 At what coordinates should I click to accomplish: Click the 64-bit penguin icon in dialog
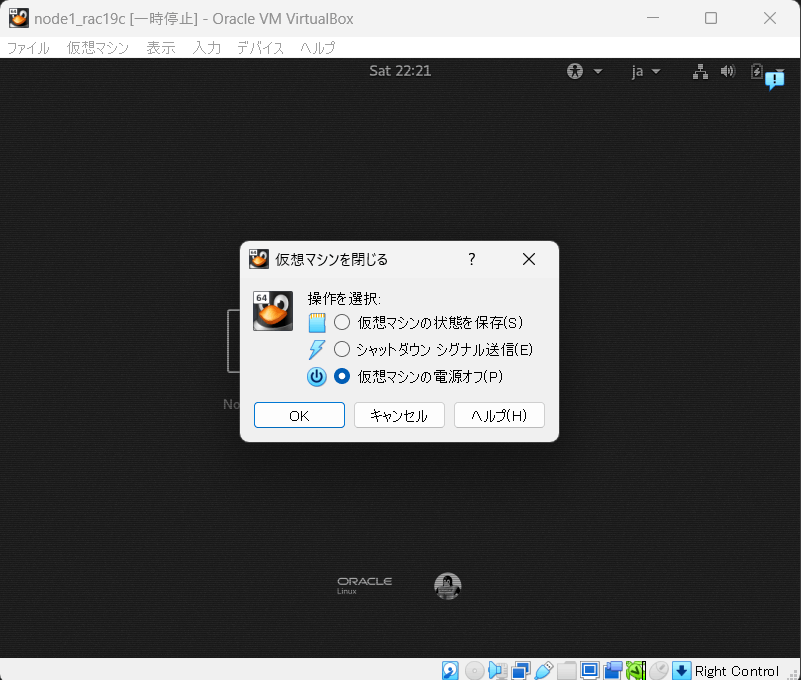[273, 311]
